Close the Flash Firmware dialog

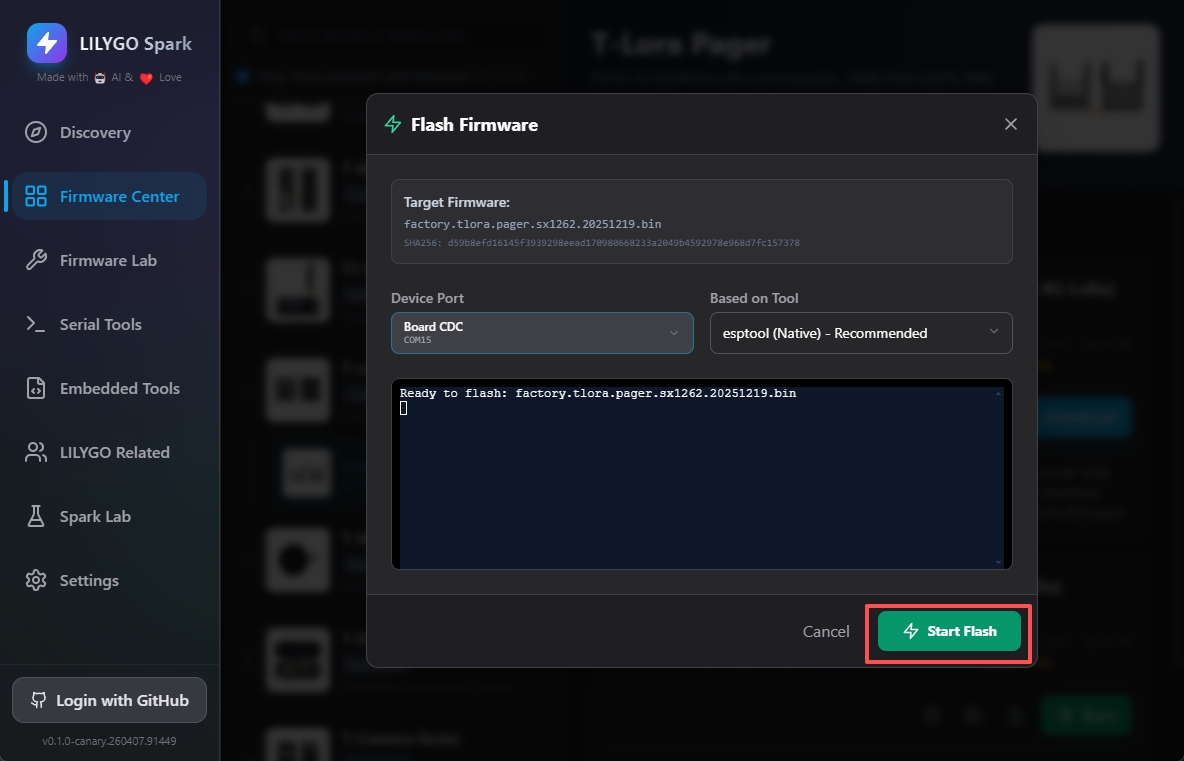click(x=1010, y=124)
